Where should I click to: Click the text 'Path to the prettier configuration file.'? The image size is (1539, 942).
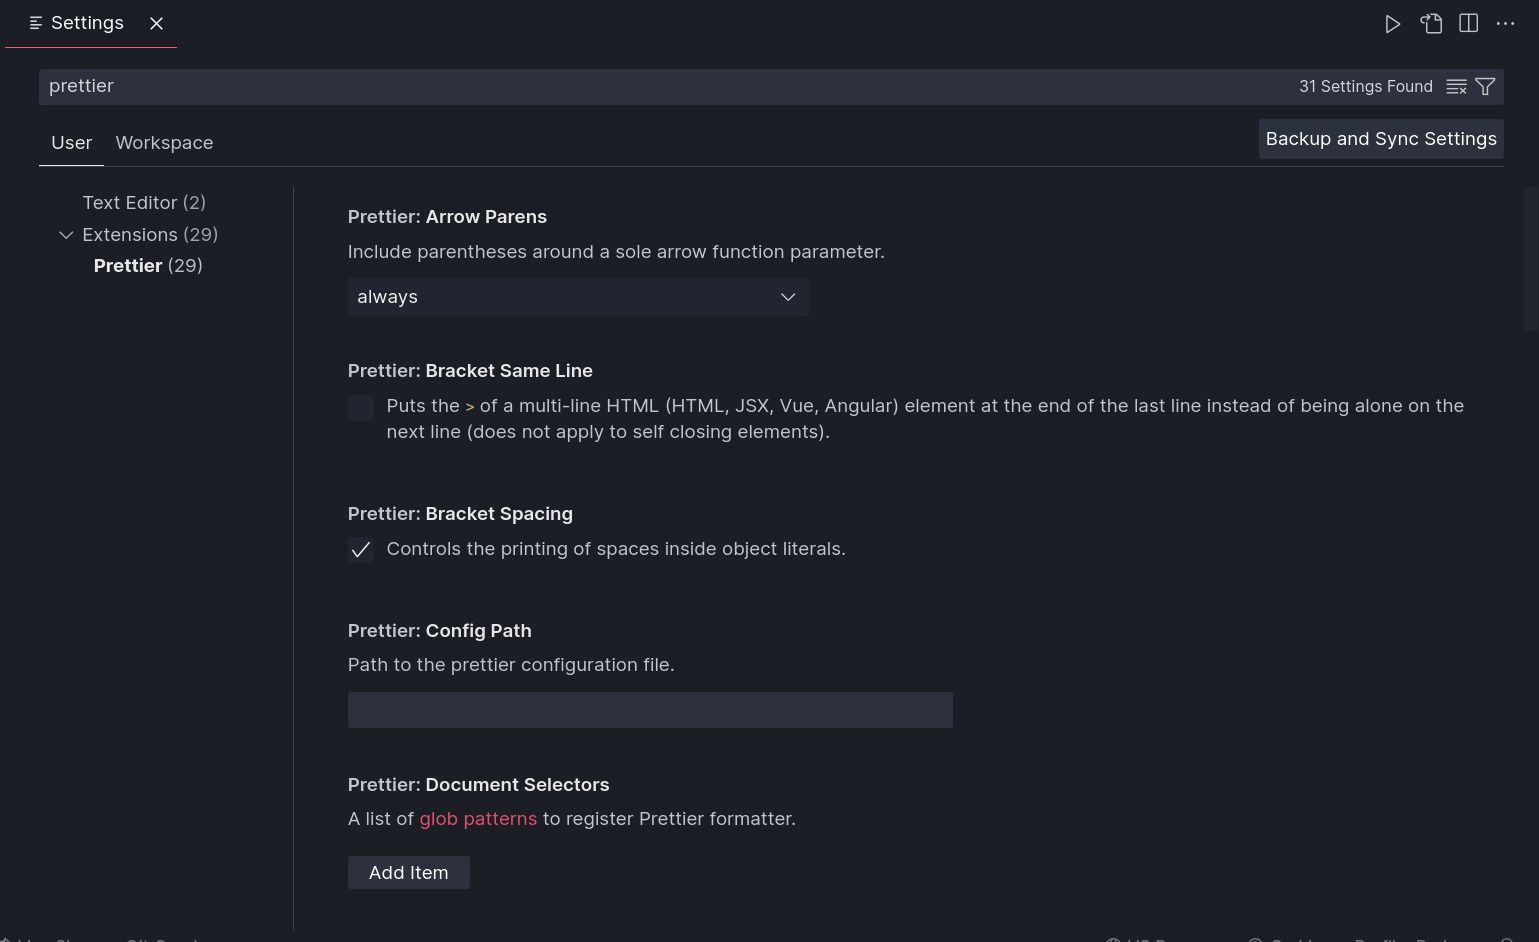click(511, 665)
